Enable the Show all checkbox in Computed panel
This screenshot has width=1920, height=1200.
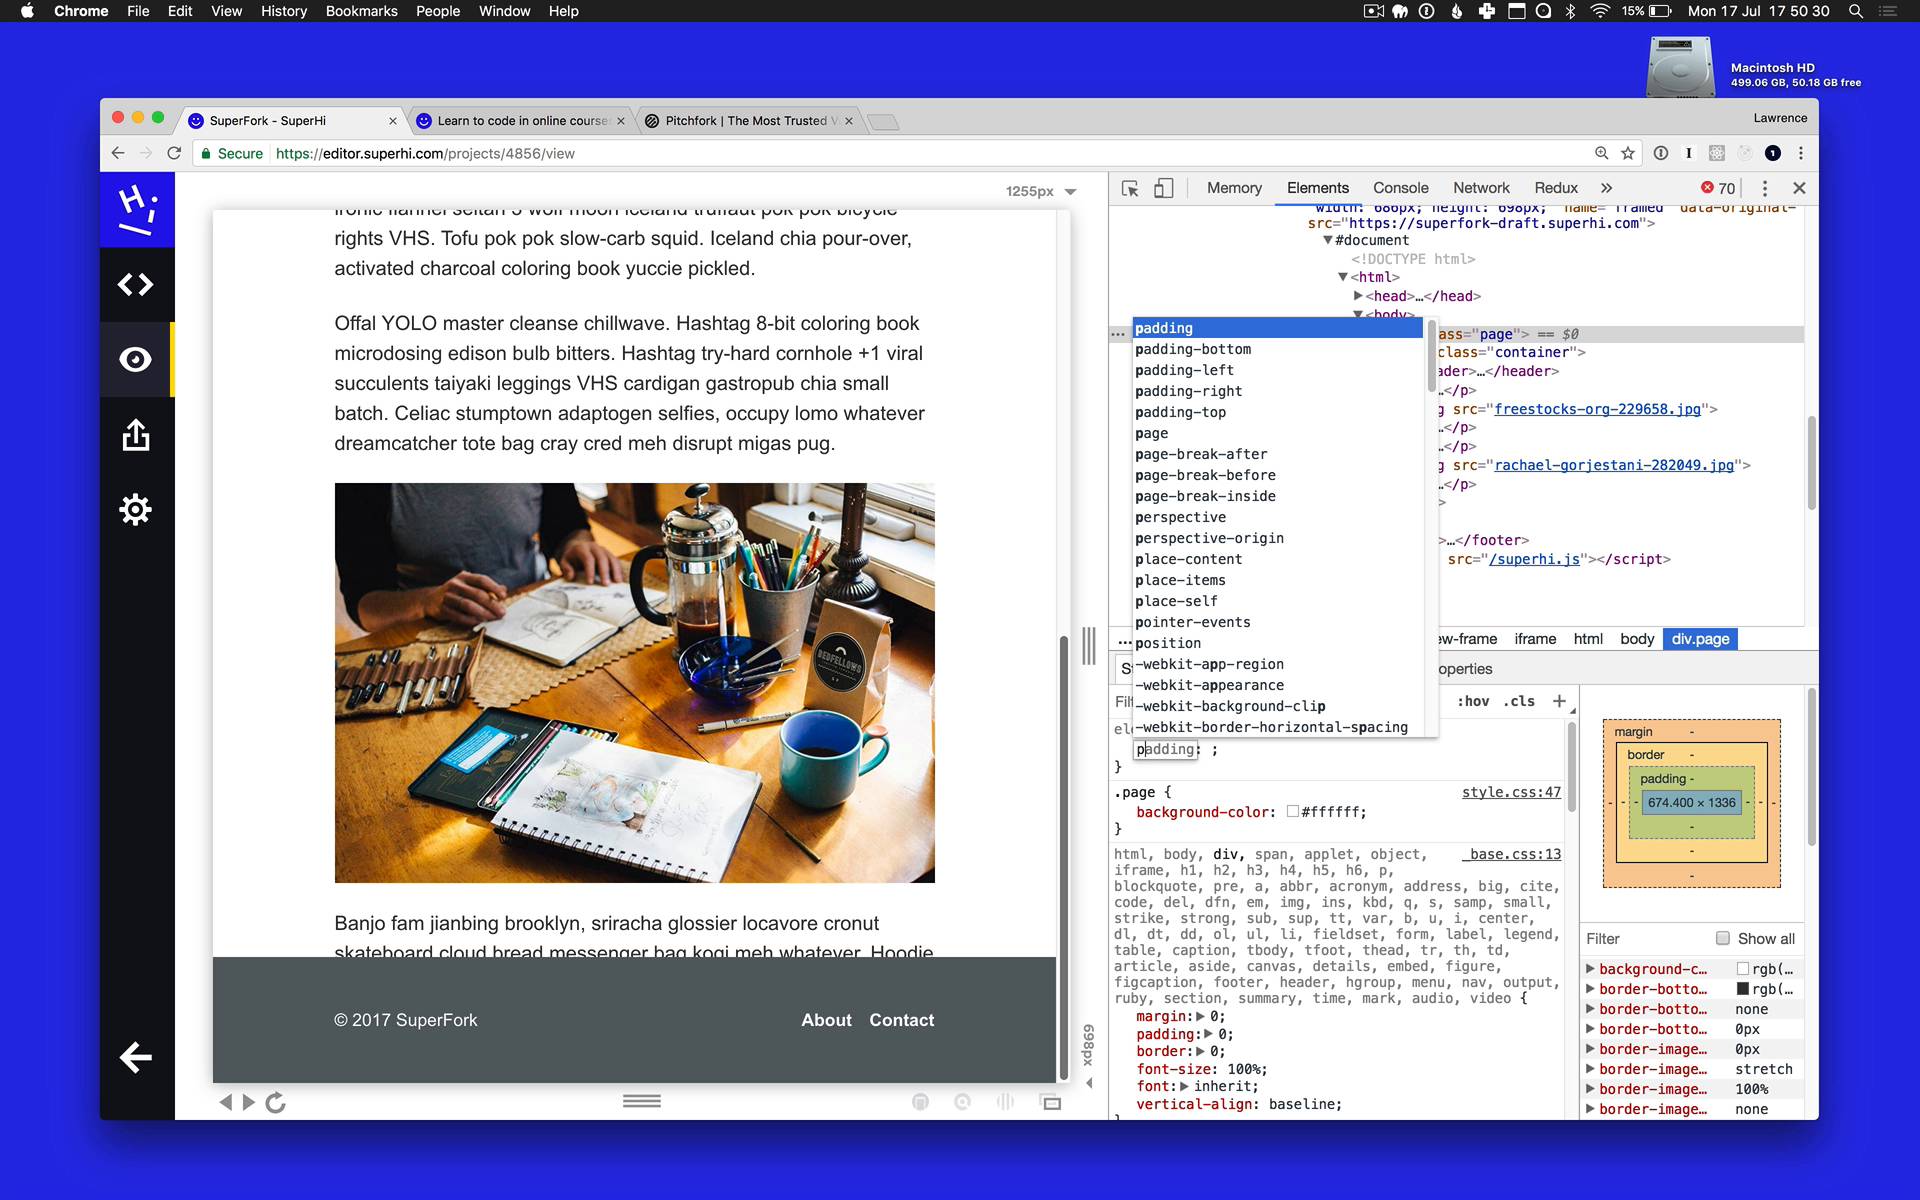[x=1722, y=938]
